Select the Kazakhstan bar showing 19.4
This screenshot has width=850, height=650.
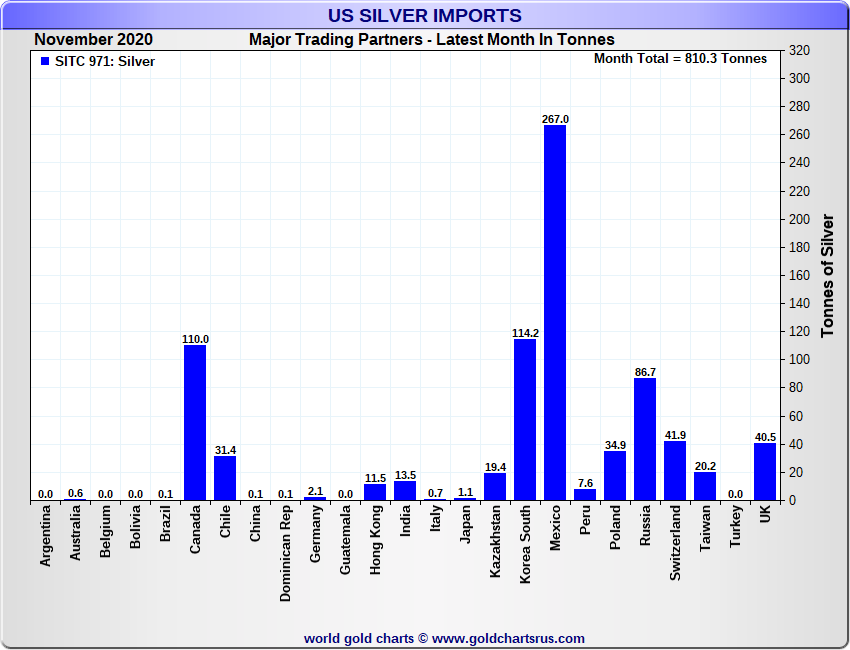495,486
